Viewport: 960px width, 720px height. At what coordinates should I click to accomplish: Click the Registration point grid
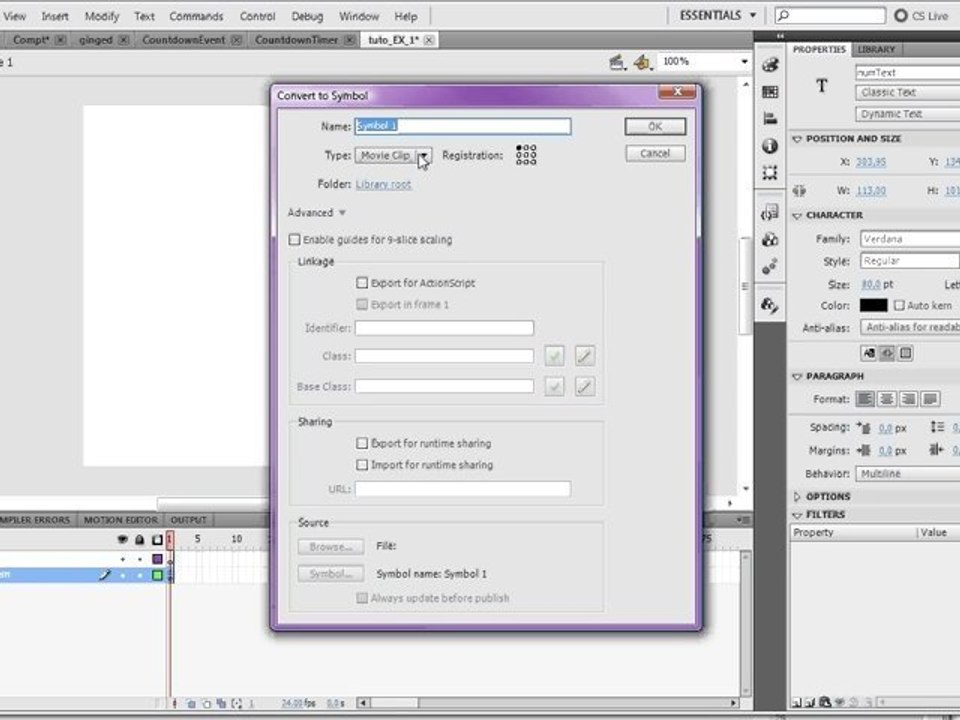point(526,155)
